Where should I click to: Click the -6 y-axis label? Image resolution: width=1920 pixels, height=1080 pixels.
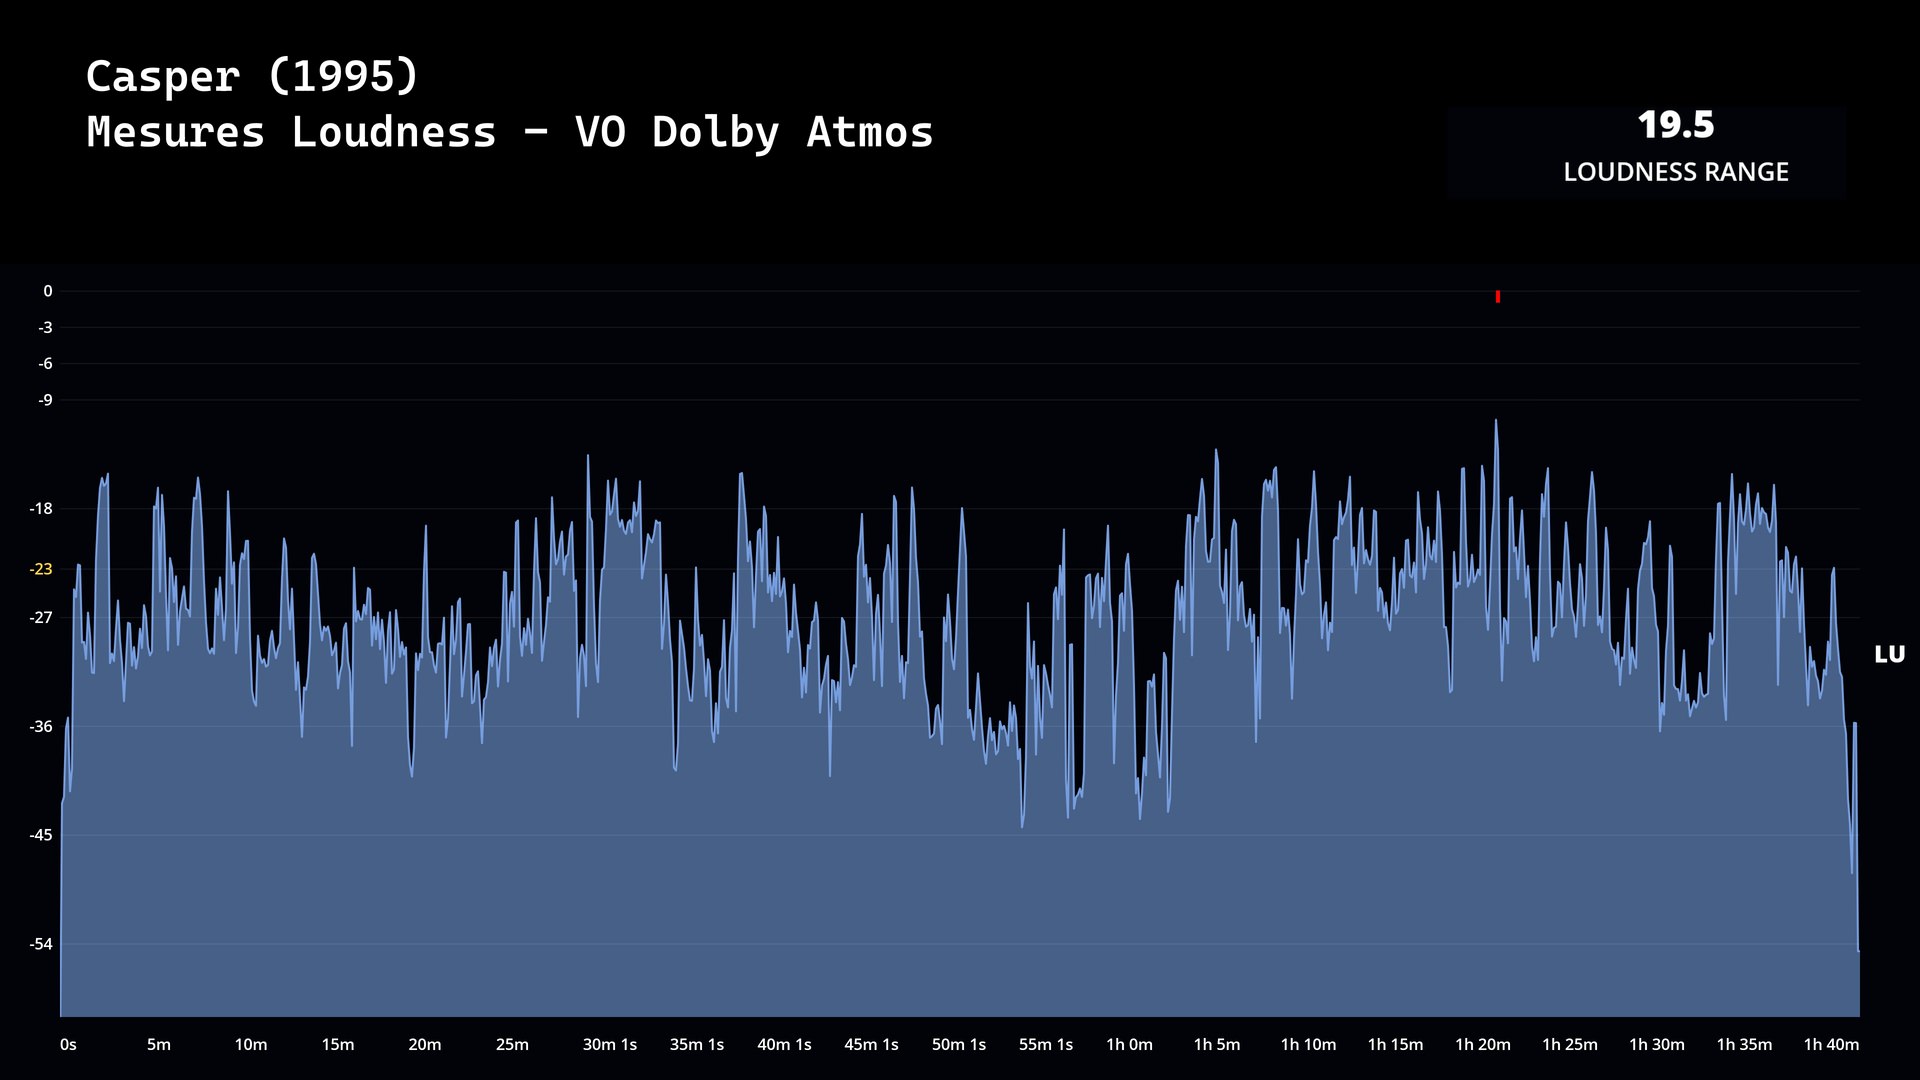[x=45, y=364]
